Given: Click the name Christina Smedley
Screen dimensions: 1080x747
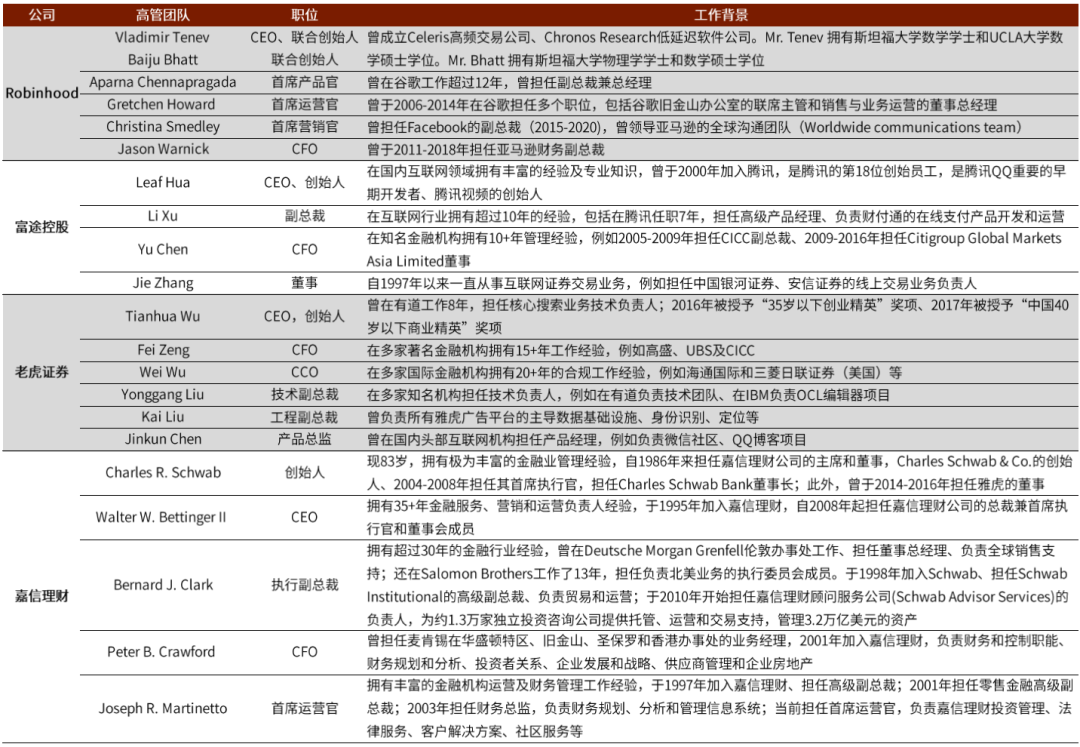Looking at the screenshot, I should 163,127.
